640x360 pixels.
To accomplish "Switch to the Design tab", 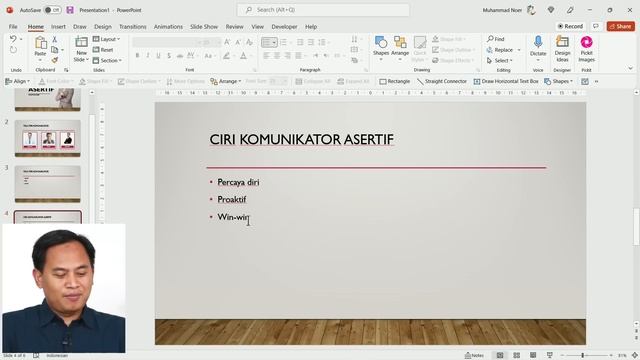I will (x=102, y=27).
